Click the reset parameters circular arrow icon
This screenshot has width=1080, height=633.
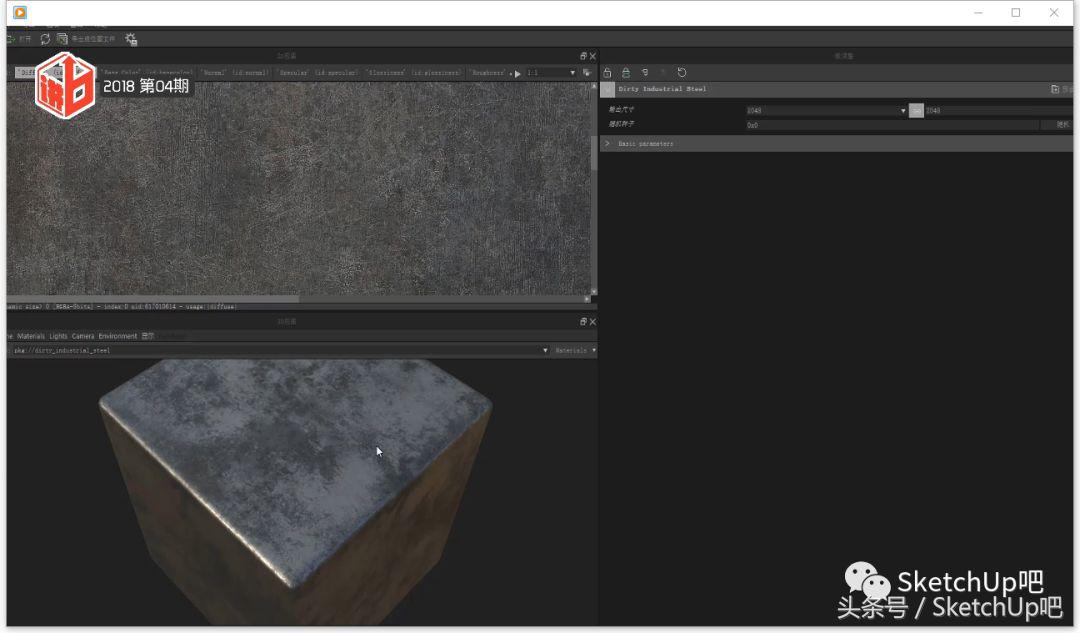[x=682, y=73]
